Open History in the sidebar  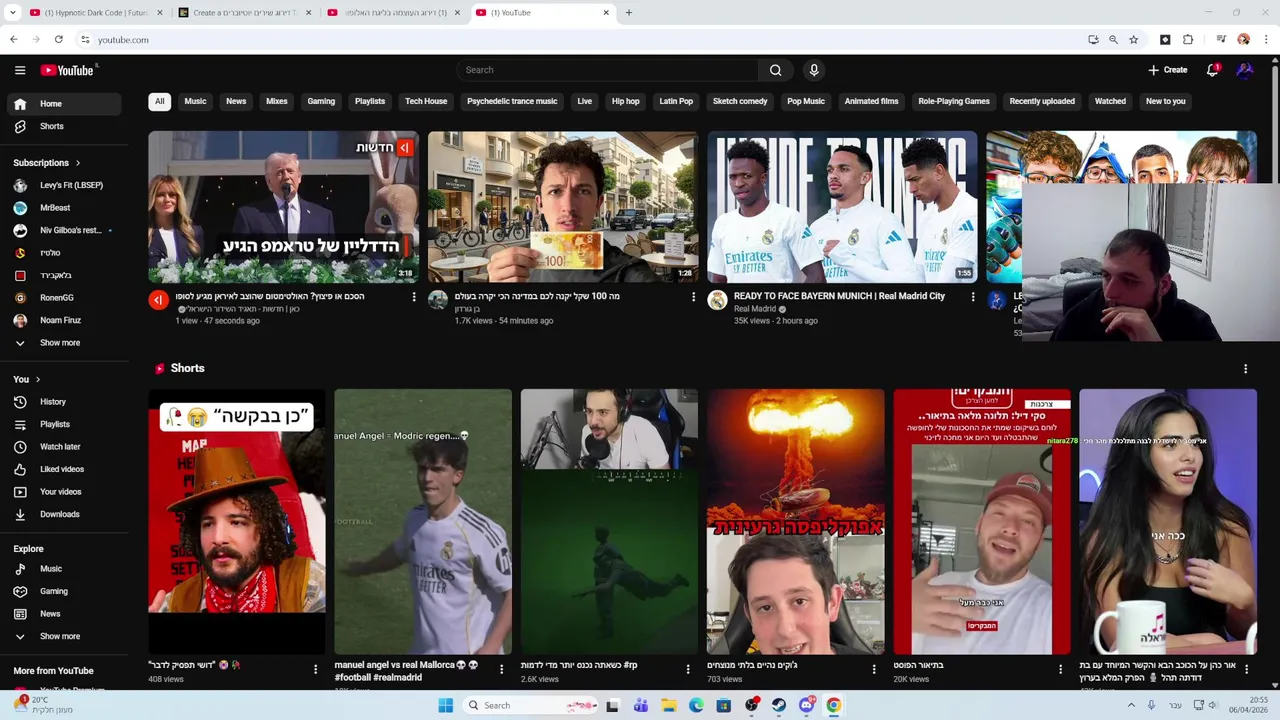(x=64, y=402)
